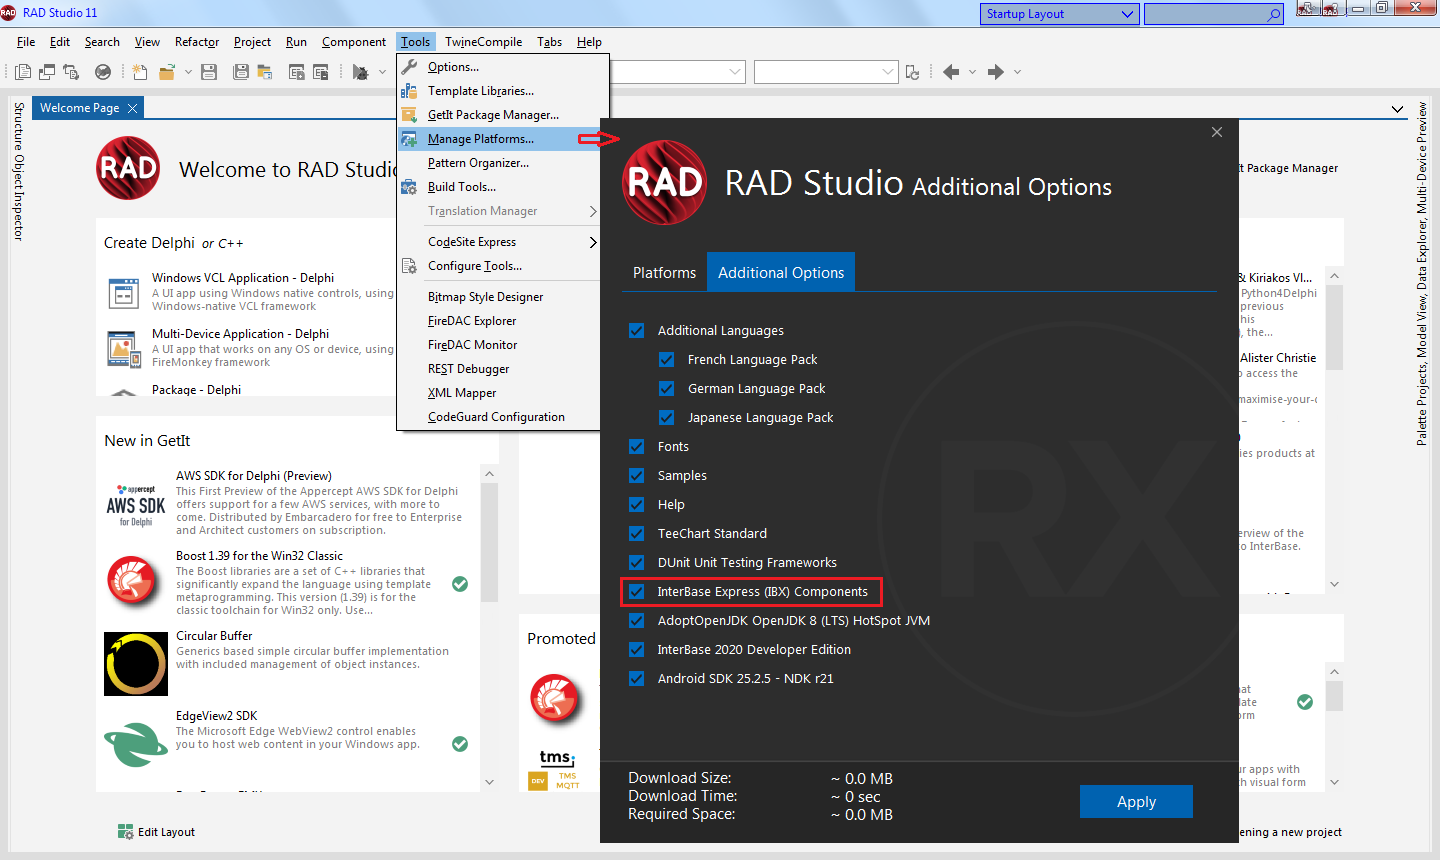Screen dimensions: 1440x860
Task: Click the Toggle Form/Unit toolbar icon
Action: coord(71,72)
